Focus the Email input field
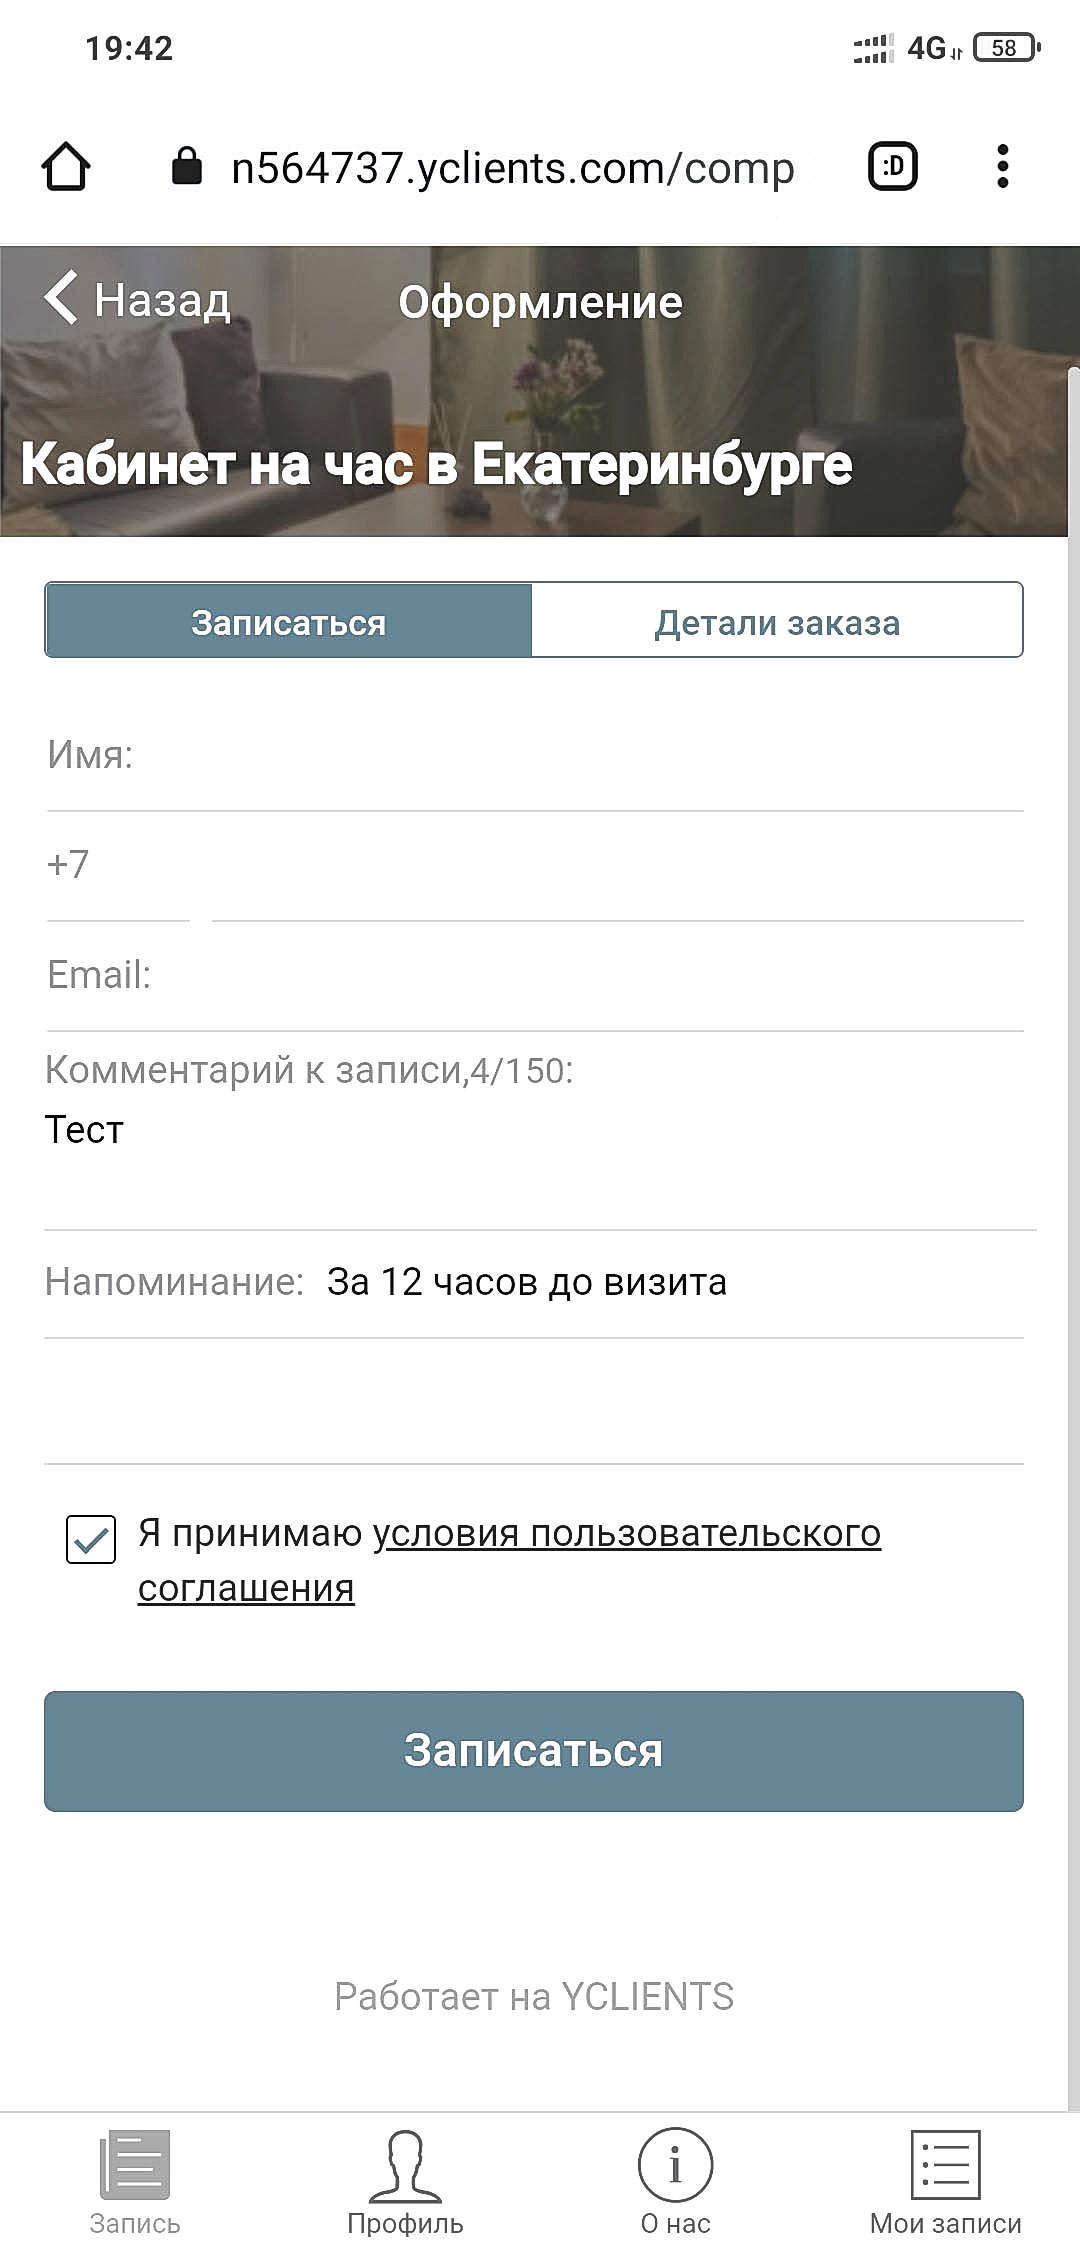 pos(534,976)
